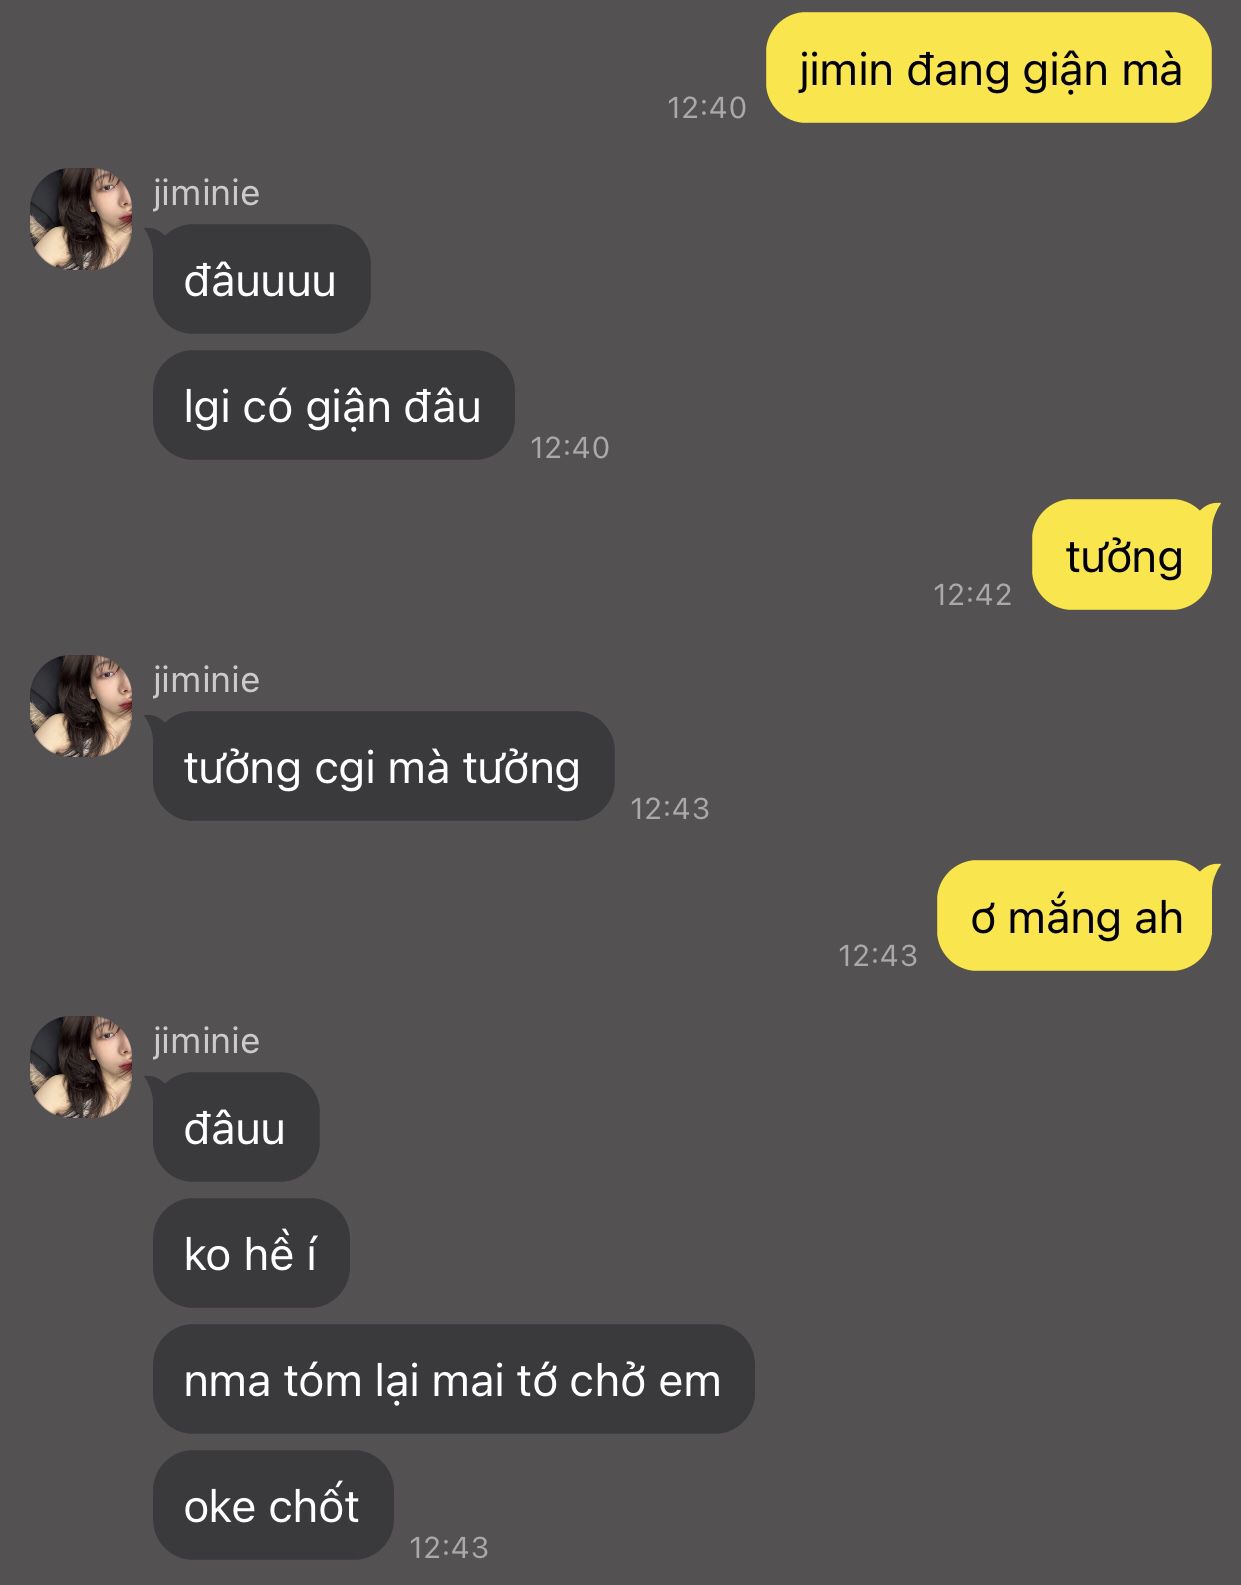The width and height of the screenshot is (1241, 1585).
Task: Select the message 'lgi có giận đâu'
Action: point(333,405)
